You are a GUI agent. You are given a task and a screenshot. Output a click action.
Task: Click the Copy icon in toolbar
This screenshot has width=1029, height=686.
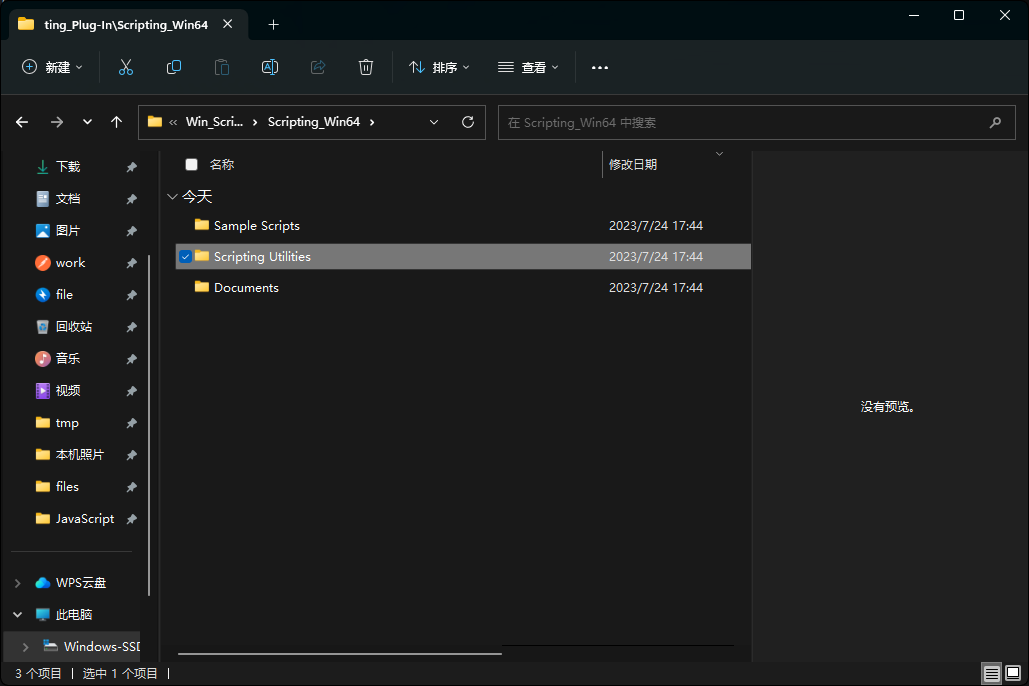pyautogui.click(x=174, y=67)
